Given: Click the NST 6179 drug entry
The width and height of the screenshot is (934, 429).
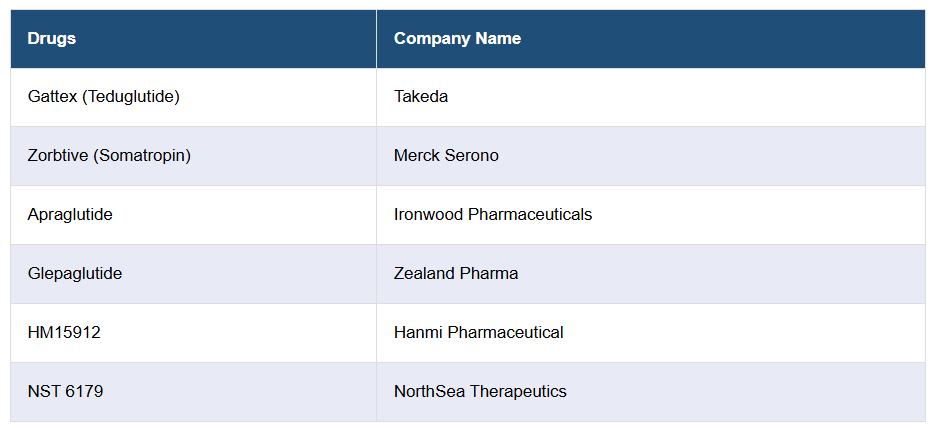Looking at the screenshot, I should (65, 392).
